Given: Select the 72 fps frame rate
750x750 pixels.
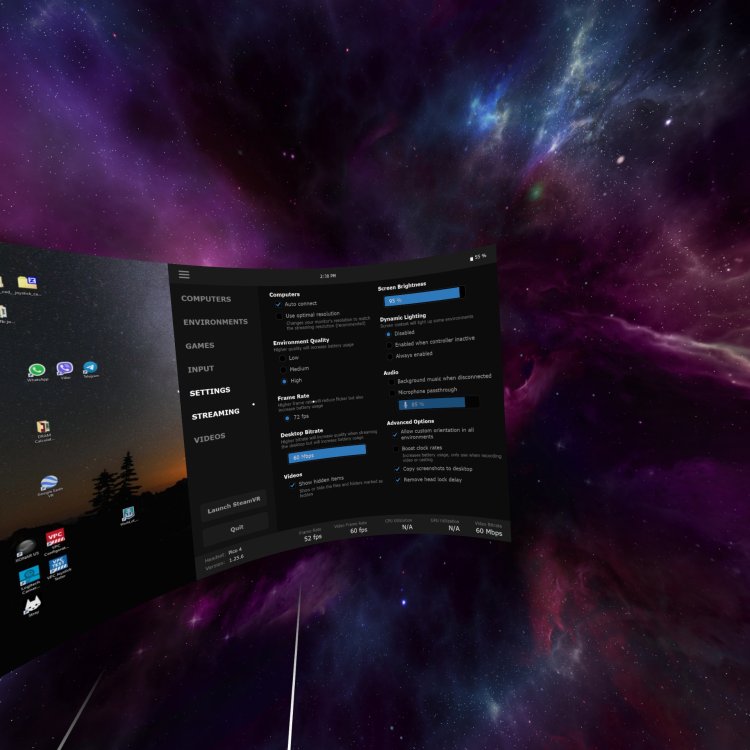Looking at the screenshot, I should (287, 418).
